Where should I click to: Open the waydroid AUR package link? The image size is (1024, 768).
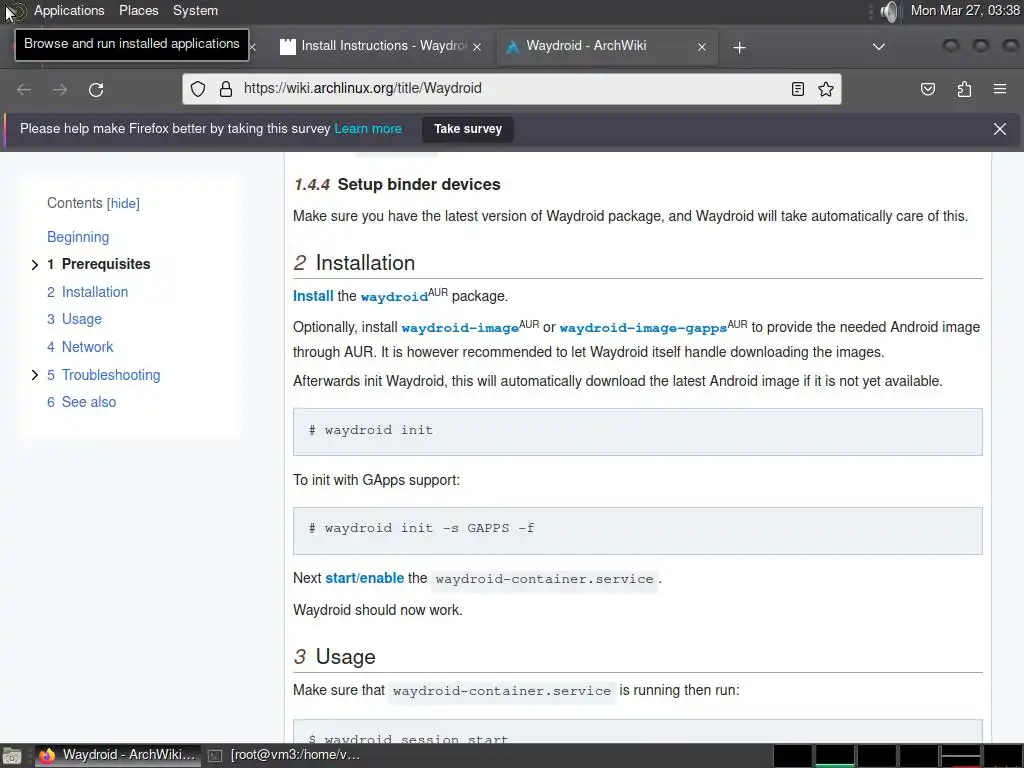[394, 296]
